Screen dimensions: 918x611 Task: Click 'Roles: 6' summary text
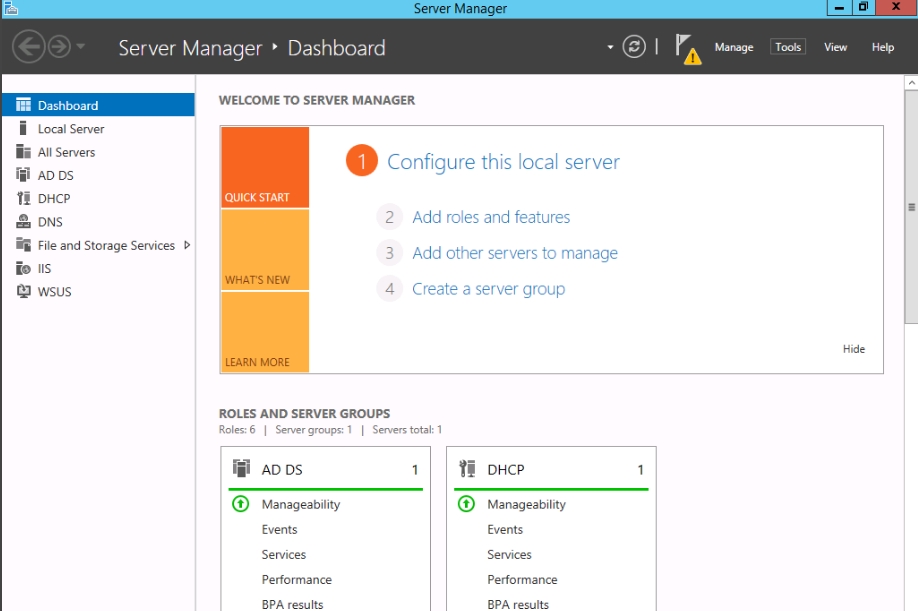[237, 430]
